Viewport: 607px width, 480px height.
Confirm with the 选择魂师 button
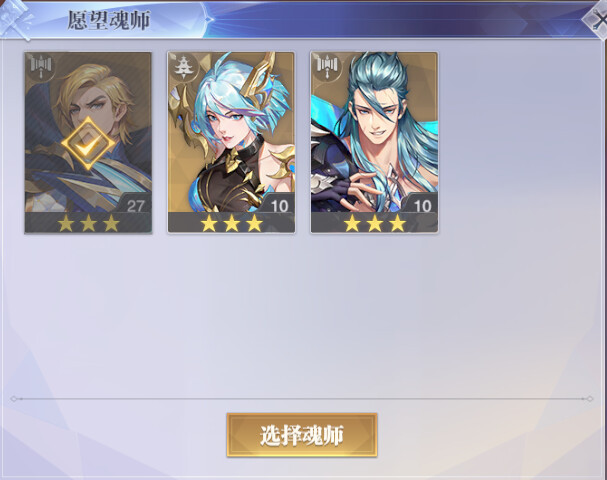point(302,435)
